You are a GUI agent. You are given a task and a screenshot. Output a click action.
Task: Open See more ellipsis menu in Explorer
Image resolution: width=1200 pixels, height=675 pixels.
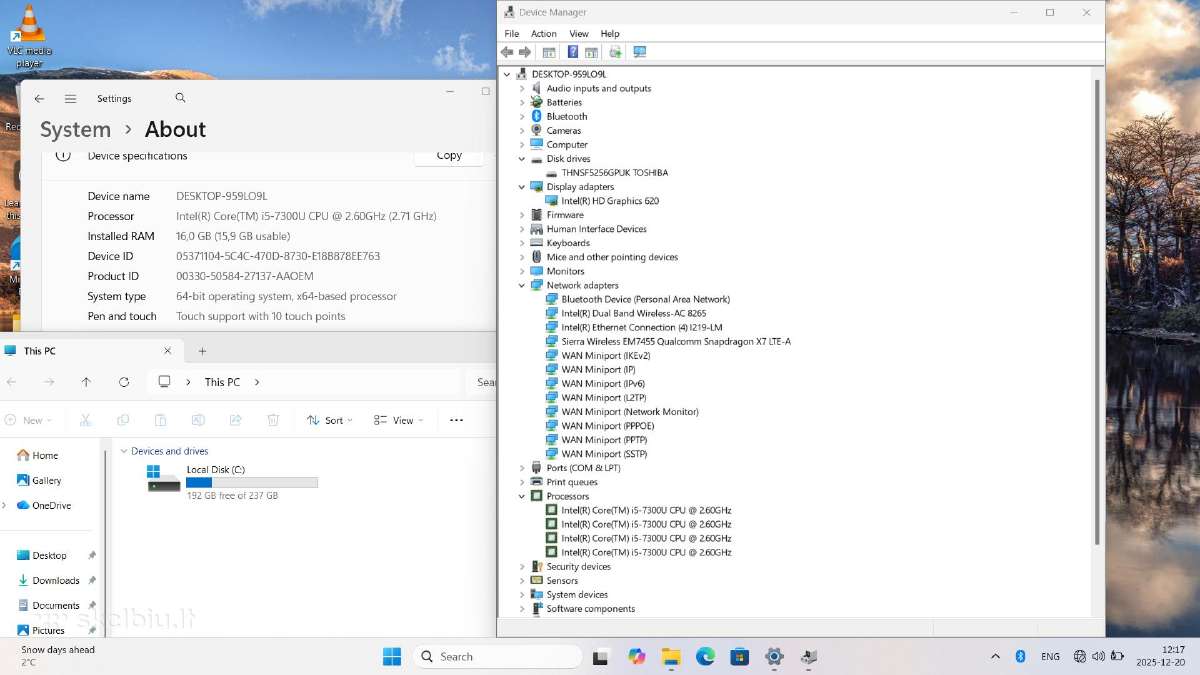point(456,421)
